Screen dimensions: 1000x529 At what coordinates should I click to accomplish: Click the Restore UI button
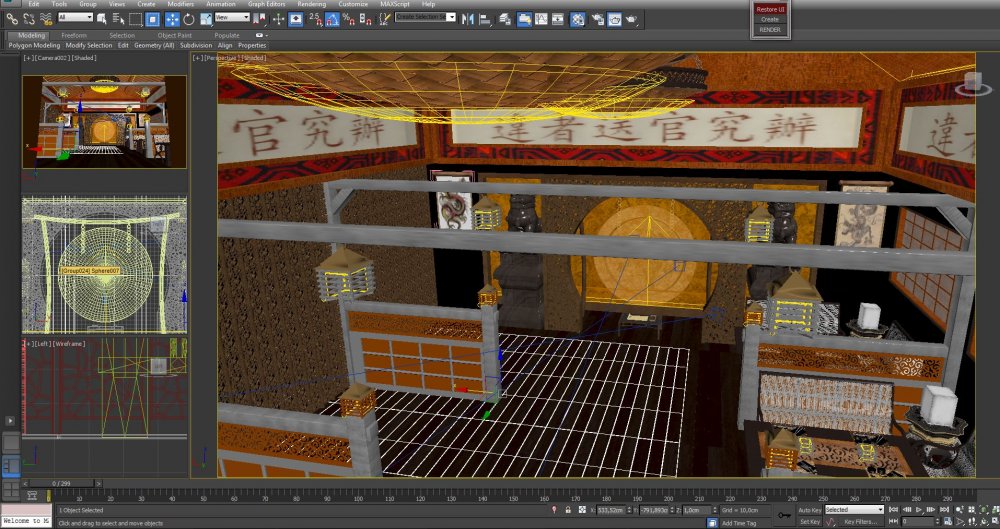(x=770, y=9)
